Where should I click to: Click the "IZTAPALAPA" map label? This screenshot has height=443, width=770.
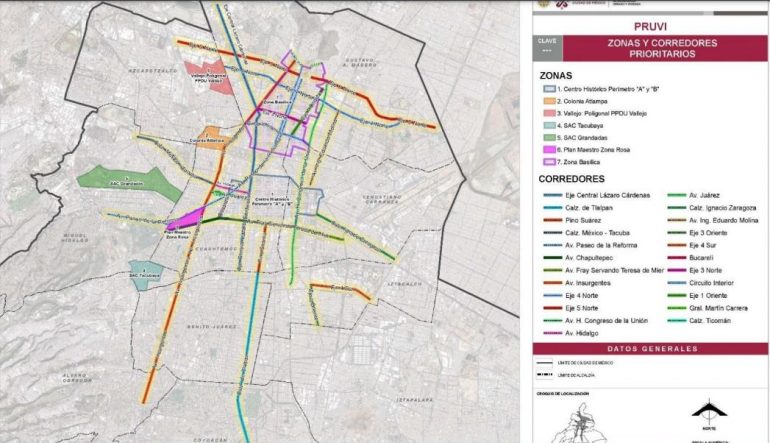(416, 400)
